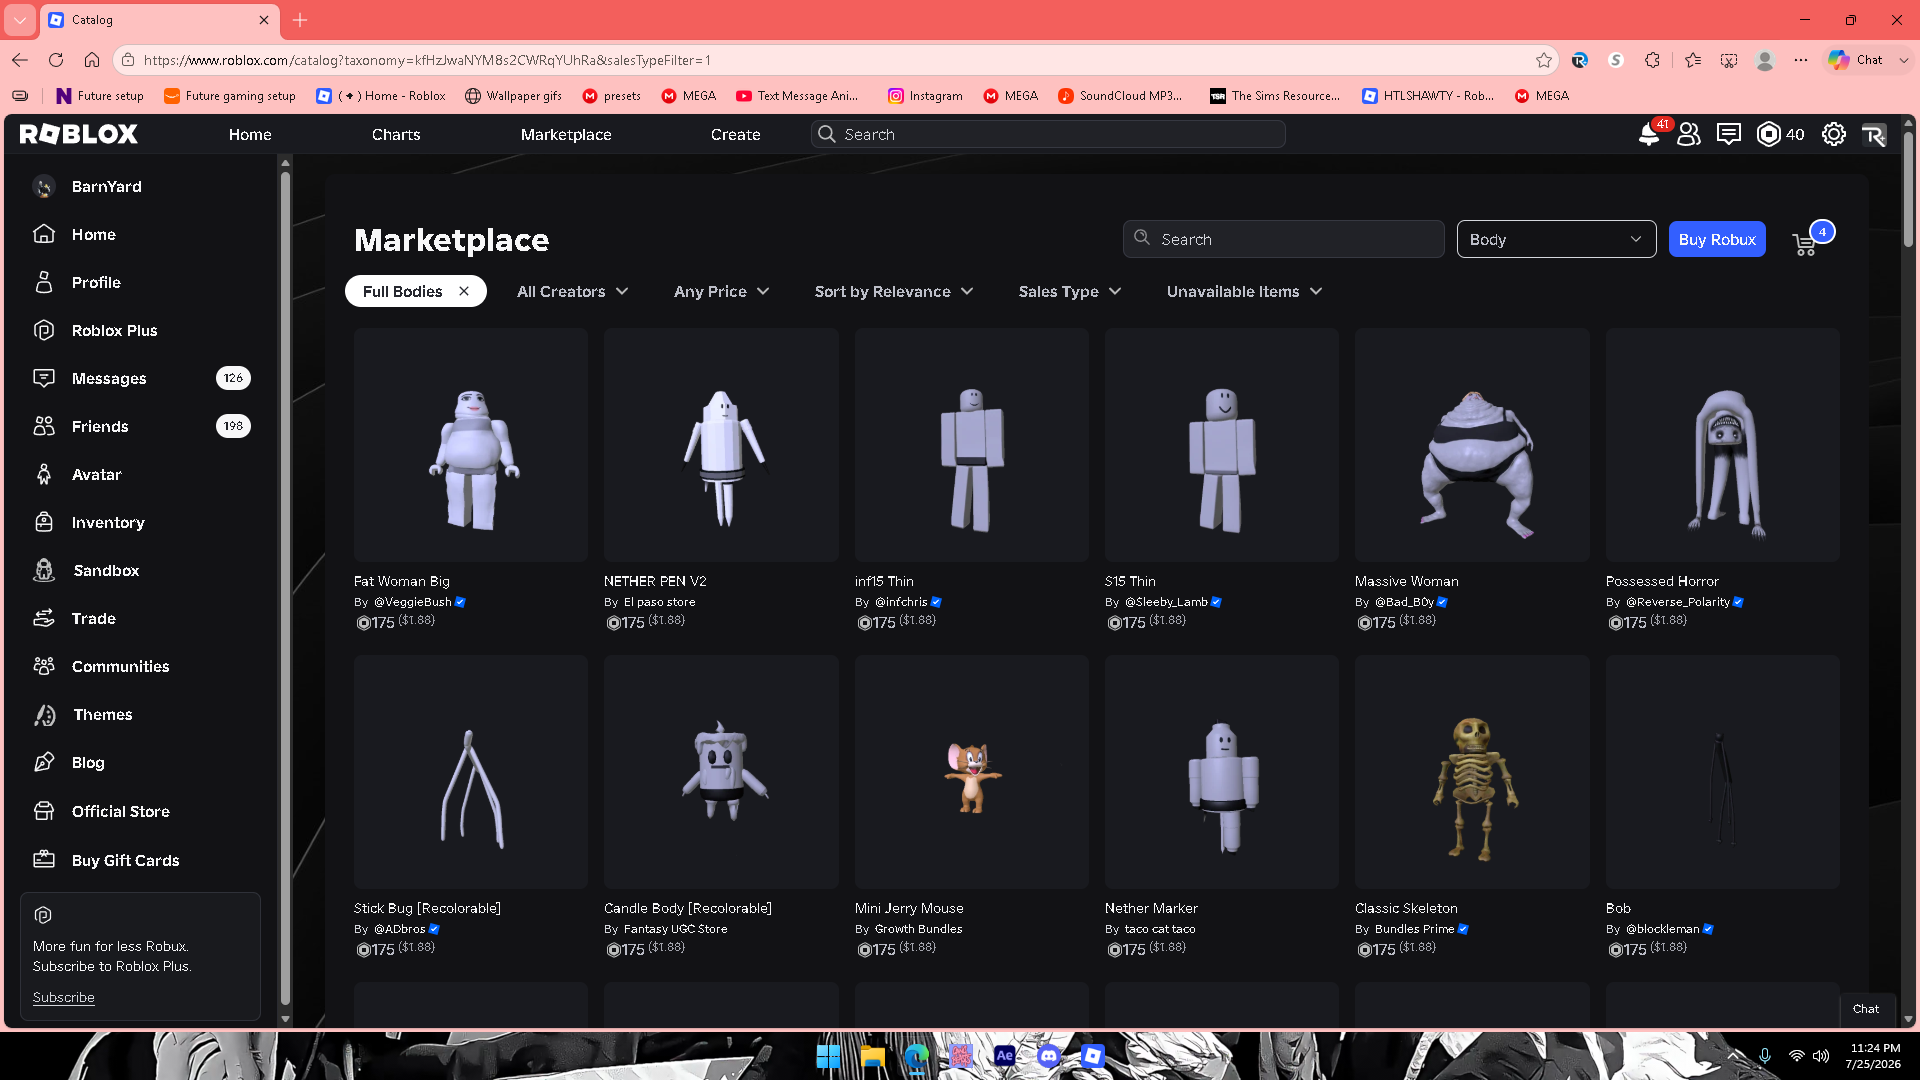Open the Windows Start menu

click(828, 1056)
